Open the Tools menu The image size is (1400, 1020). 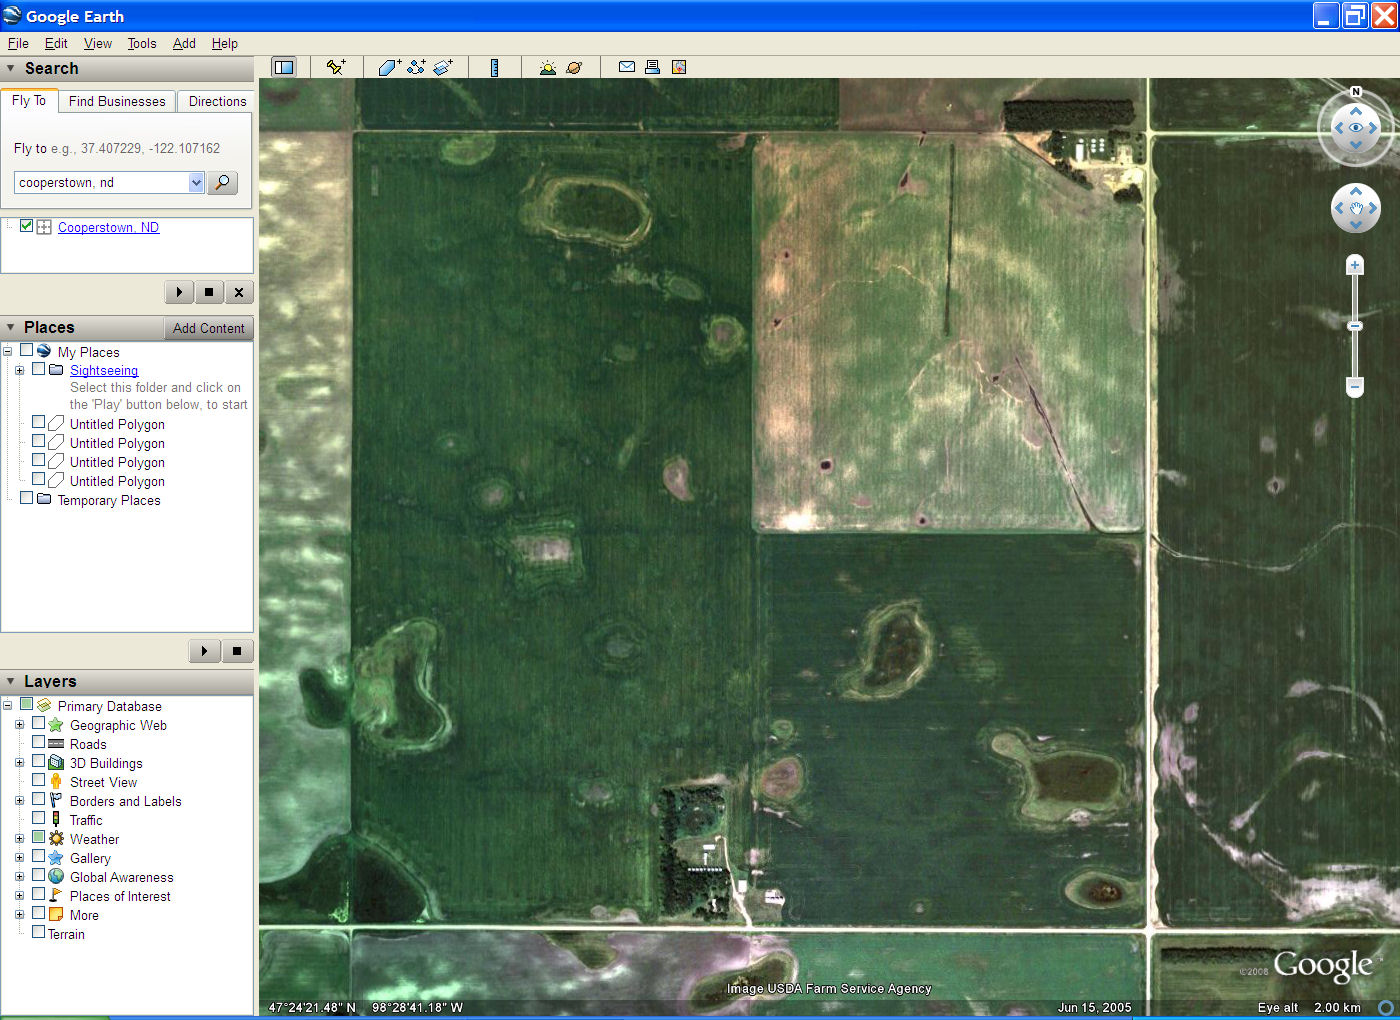coord(142,43)
